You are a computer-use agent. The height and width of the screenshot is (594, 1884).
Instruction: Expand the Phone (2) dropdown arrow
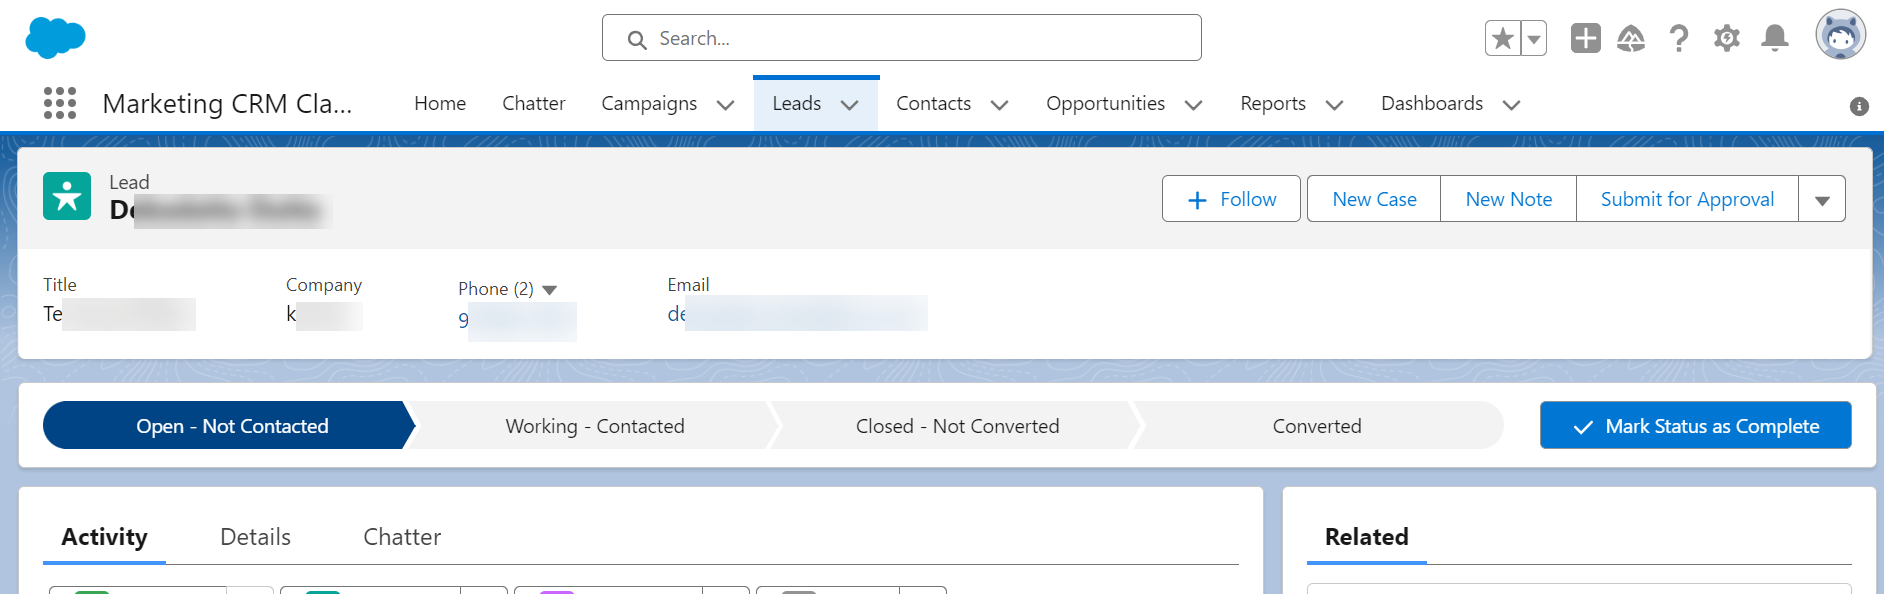pyautogui.click(x=549, y=290)
